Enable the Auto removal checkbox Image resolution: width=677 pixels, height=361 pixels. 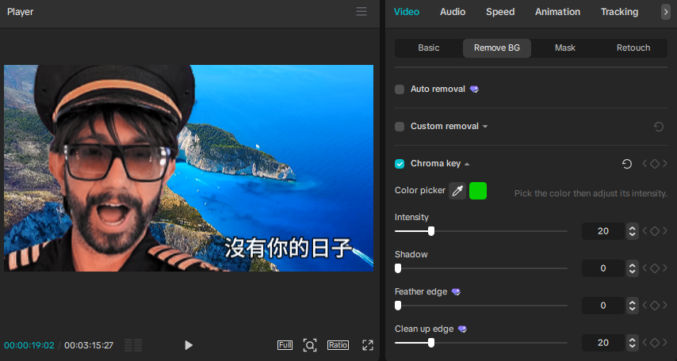[x=399, y=89]
